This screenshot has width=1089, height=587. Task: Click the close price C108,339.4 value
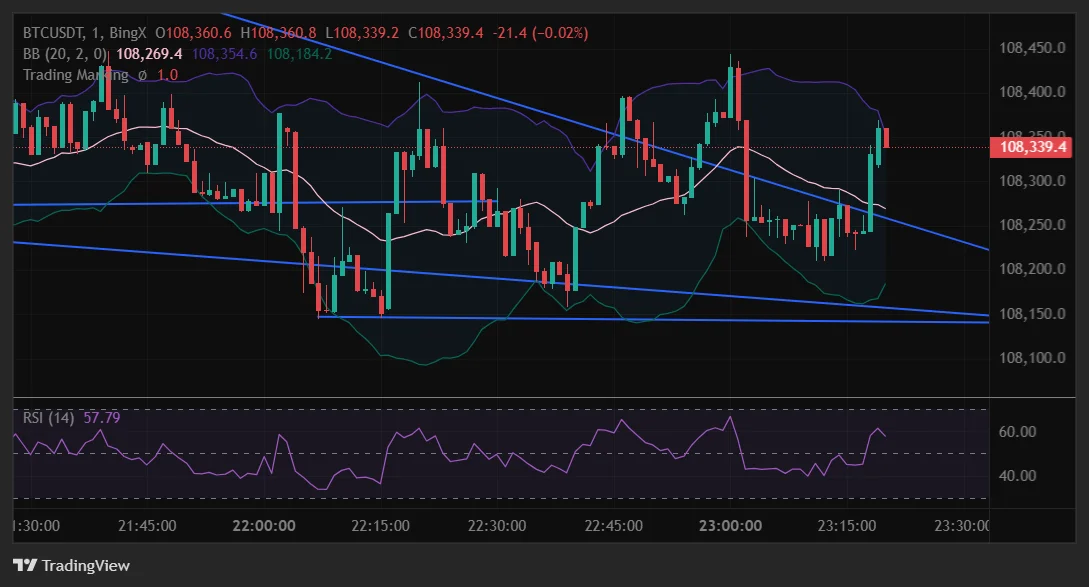click(x=446, y=33)
